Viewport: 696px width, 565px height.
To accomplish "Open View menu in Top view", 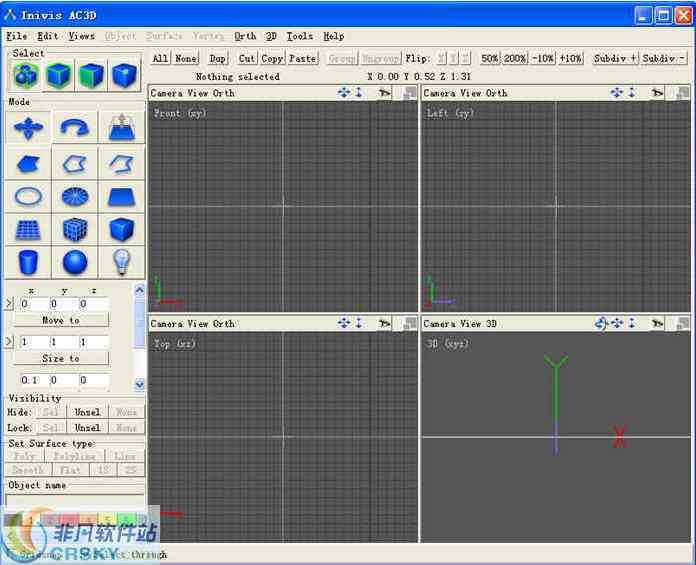I will point(198,324).
